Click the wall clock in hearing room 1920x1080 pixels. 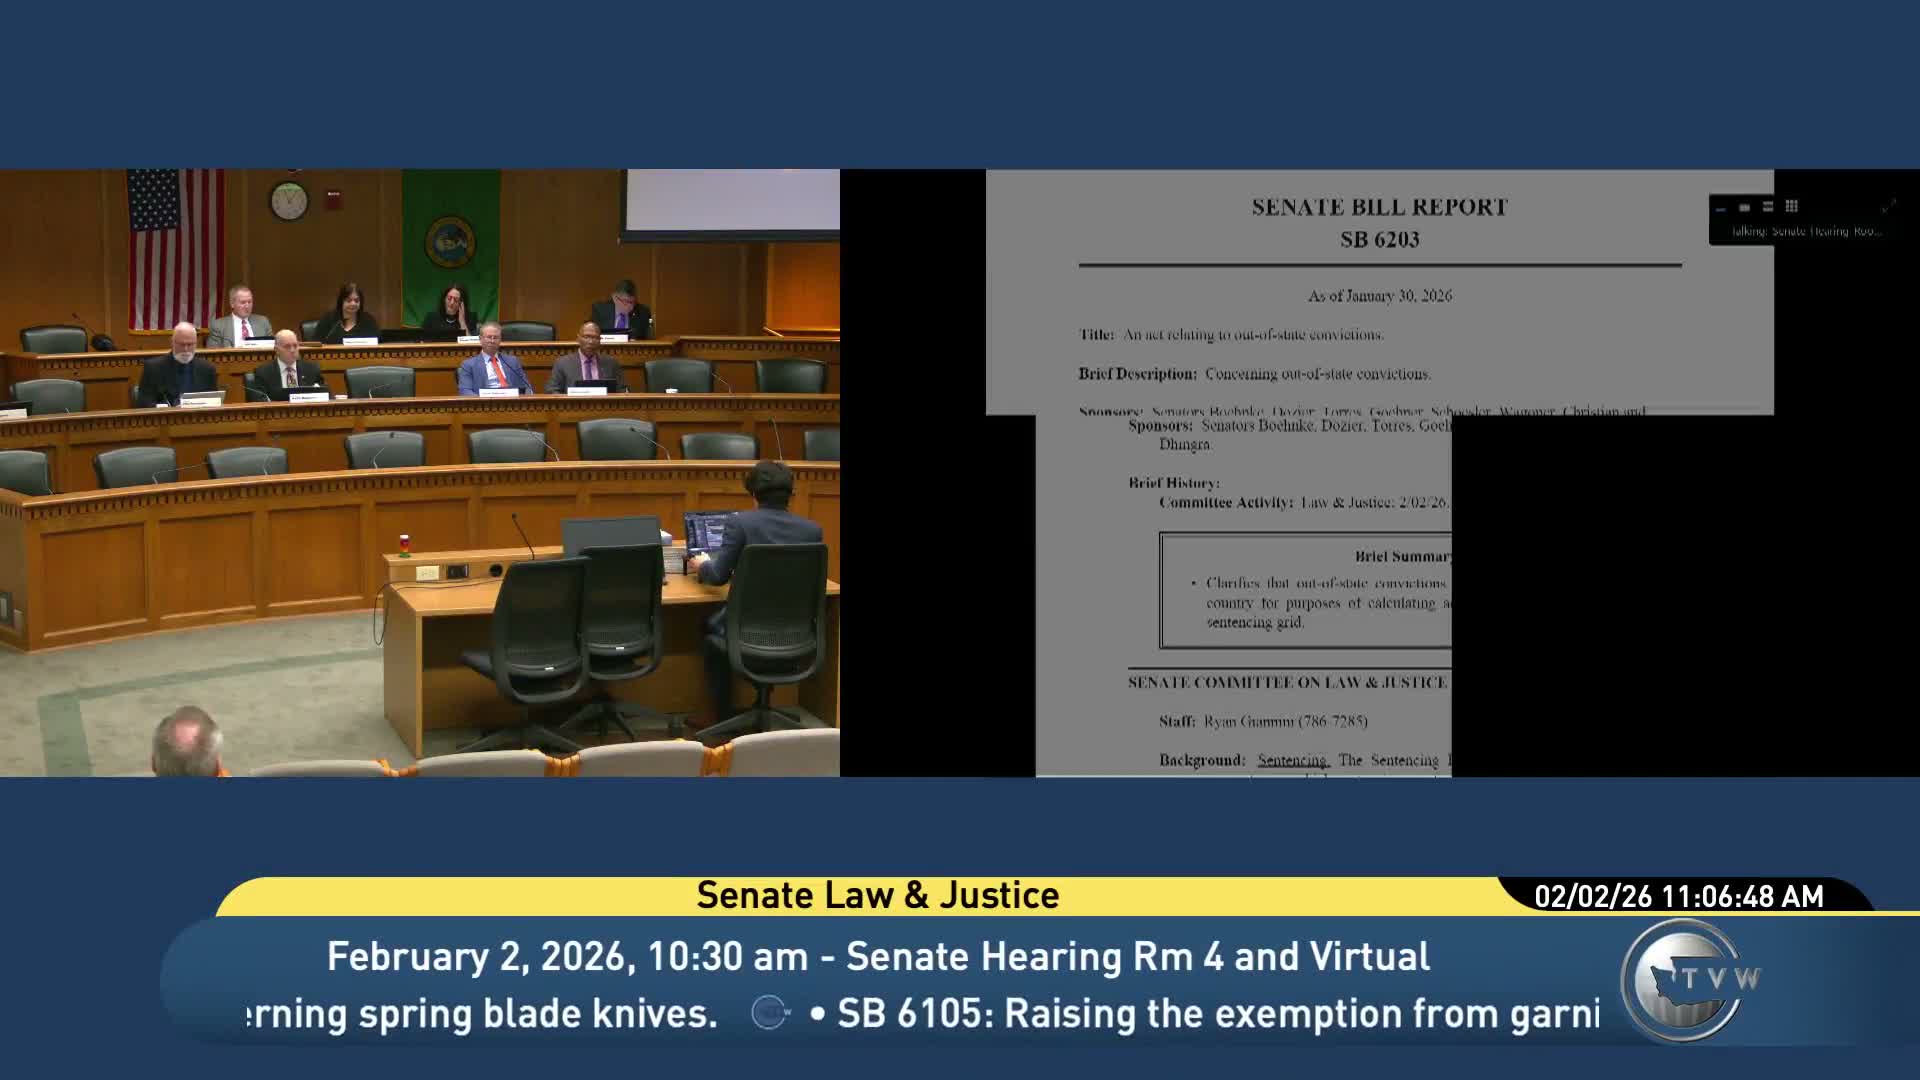pos(289,201)
